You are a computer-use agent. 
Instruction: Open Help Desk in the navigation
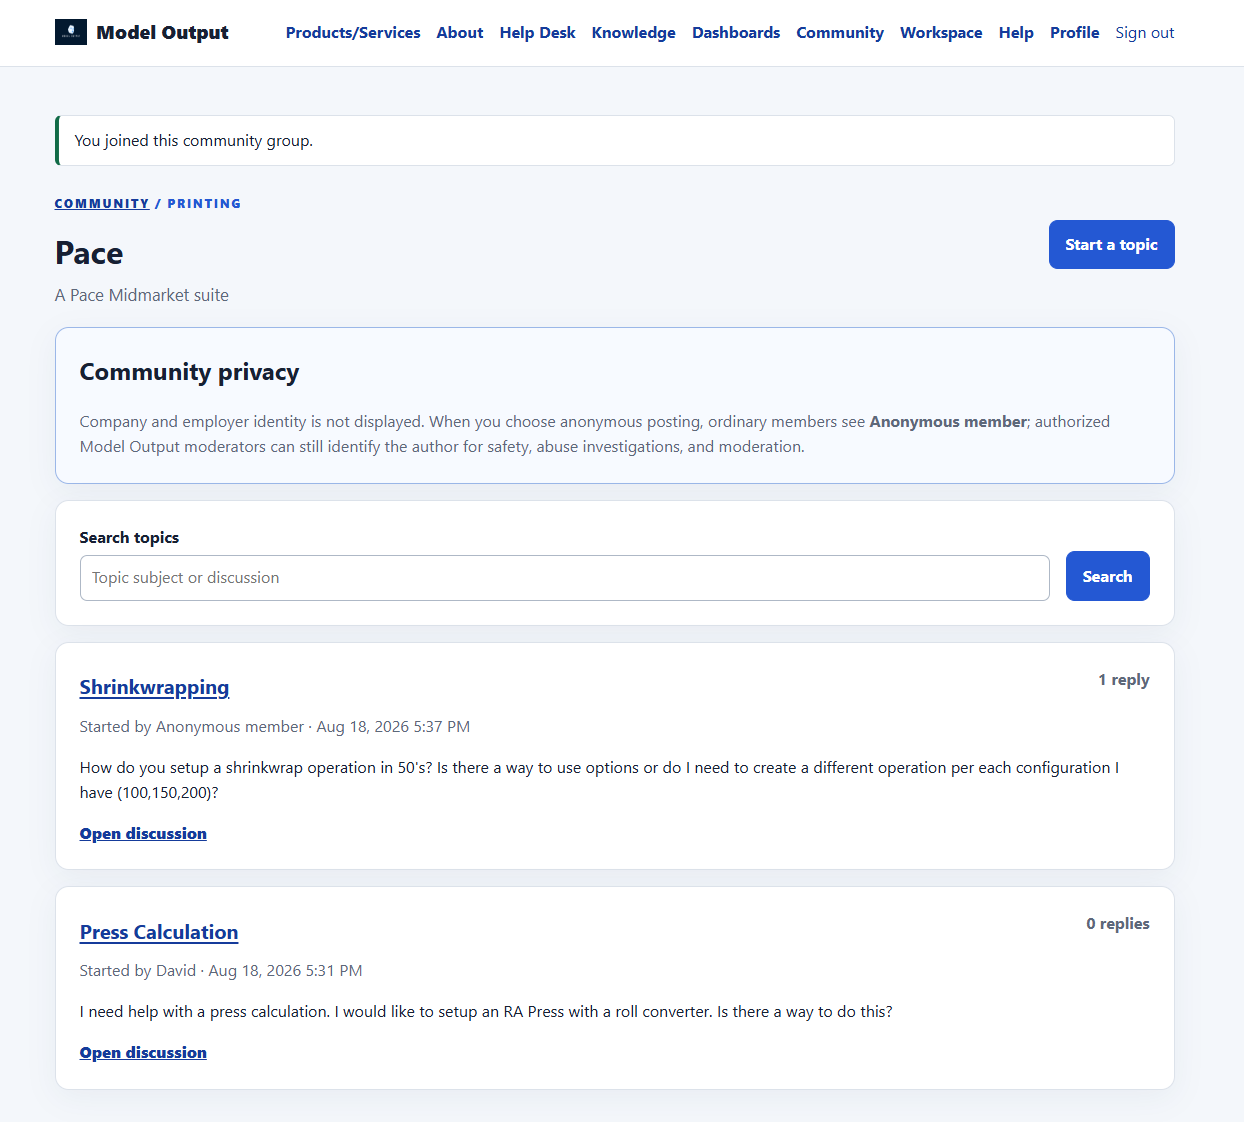(537, 33)
